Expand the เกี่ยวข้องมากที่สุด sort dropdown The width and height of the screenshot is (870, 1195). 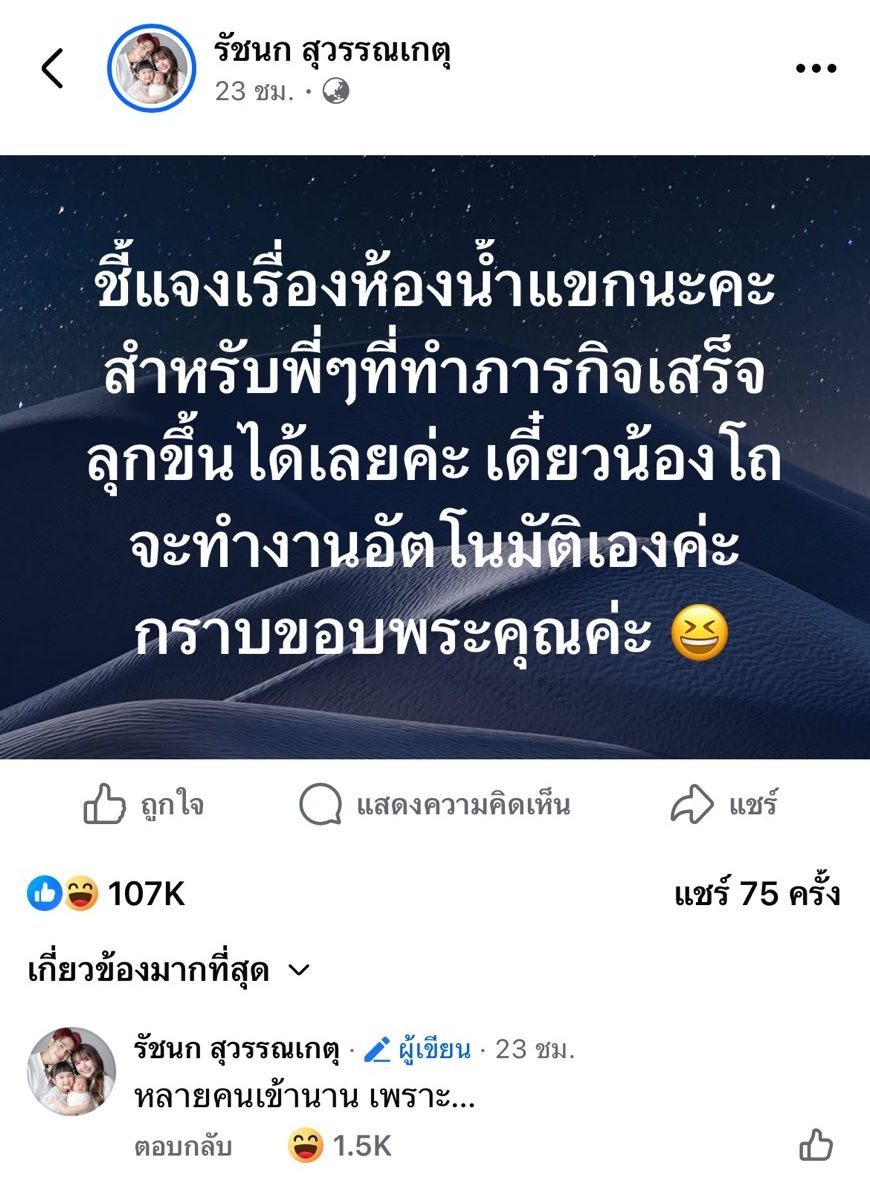click(169, 970)
